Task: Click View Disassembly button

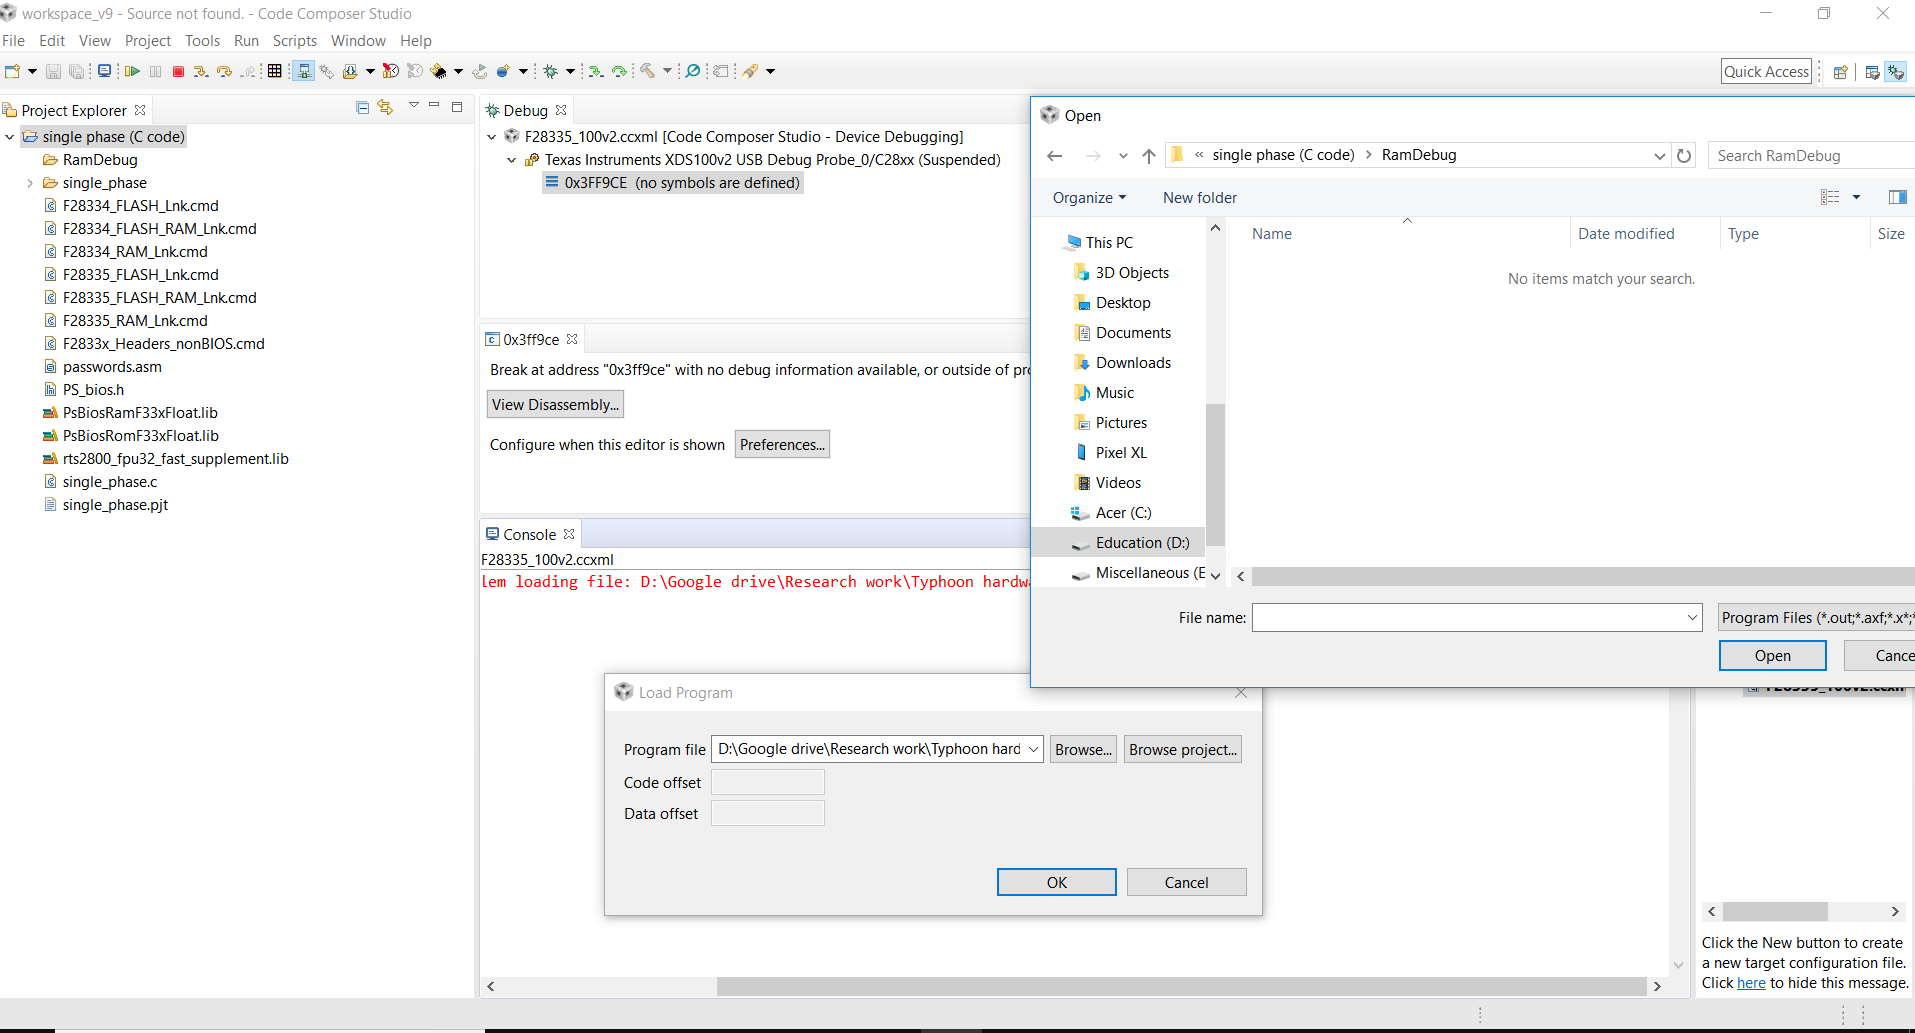Action: click(555, 404)
